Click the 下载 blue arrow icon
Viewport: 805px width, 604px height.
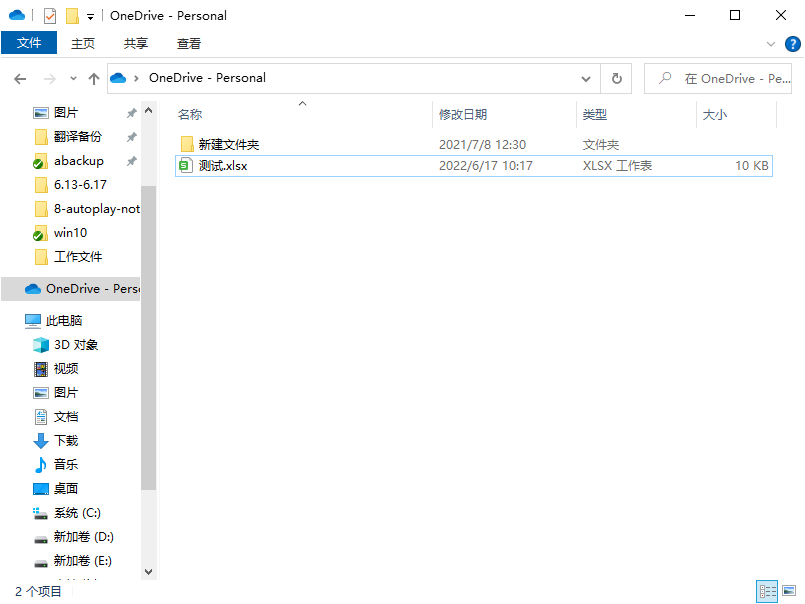click(x=41, y=441)
